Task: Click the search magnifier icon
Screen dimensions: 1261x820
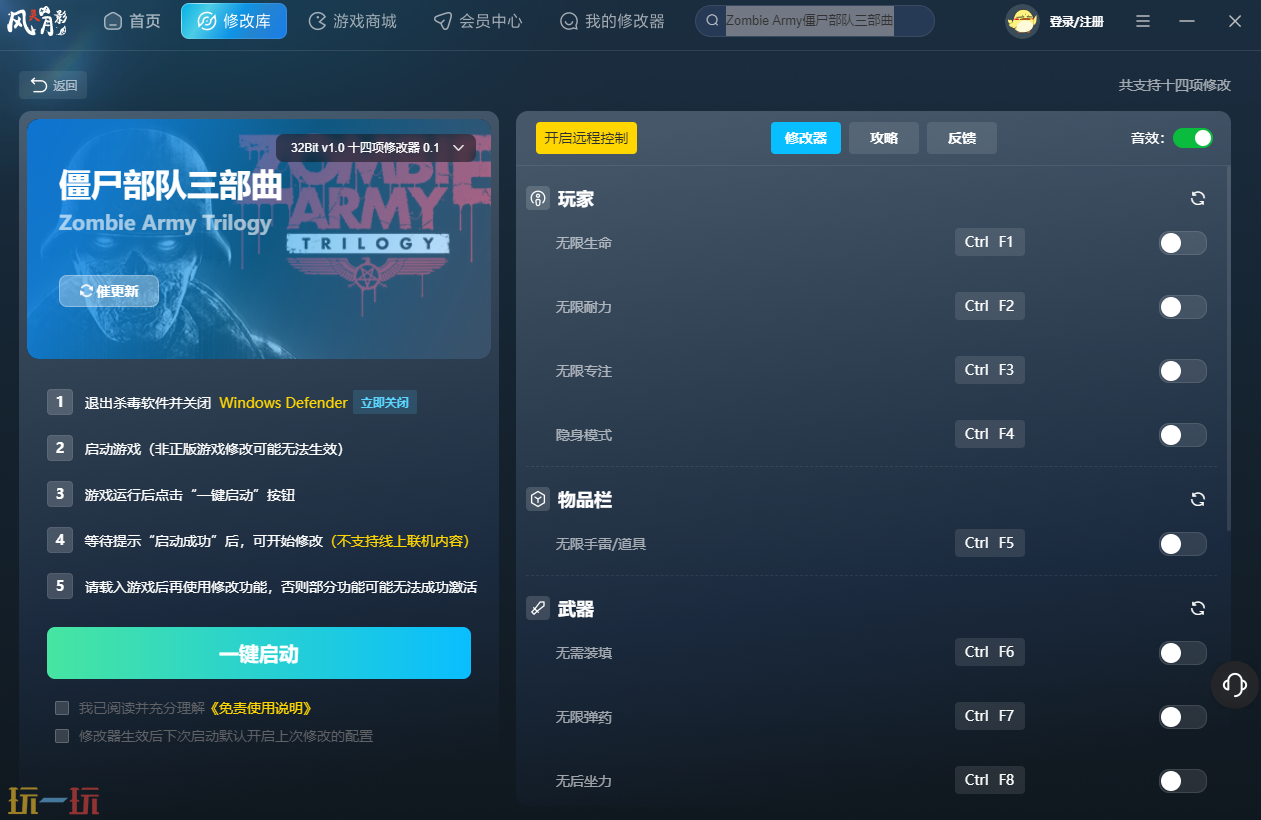Action: pos(712,21)
